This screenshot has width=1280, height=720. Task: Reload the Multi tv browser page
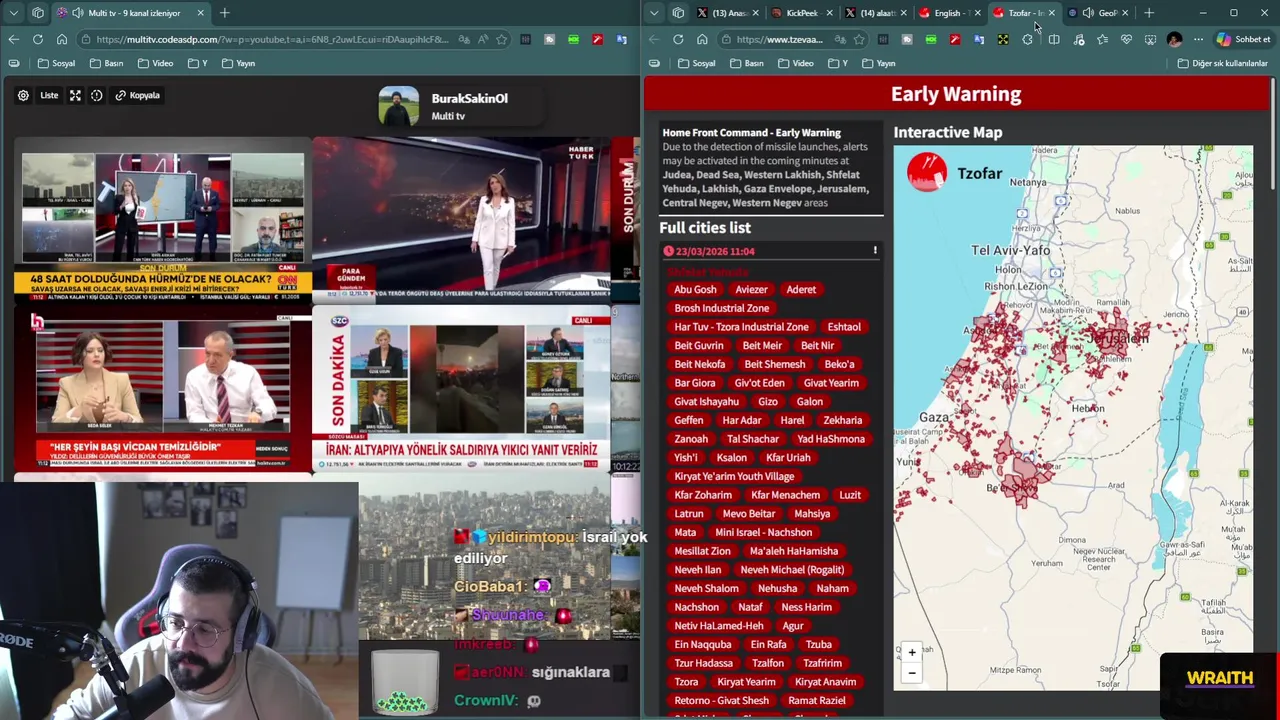[x=37, y=39]
